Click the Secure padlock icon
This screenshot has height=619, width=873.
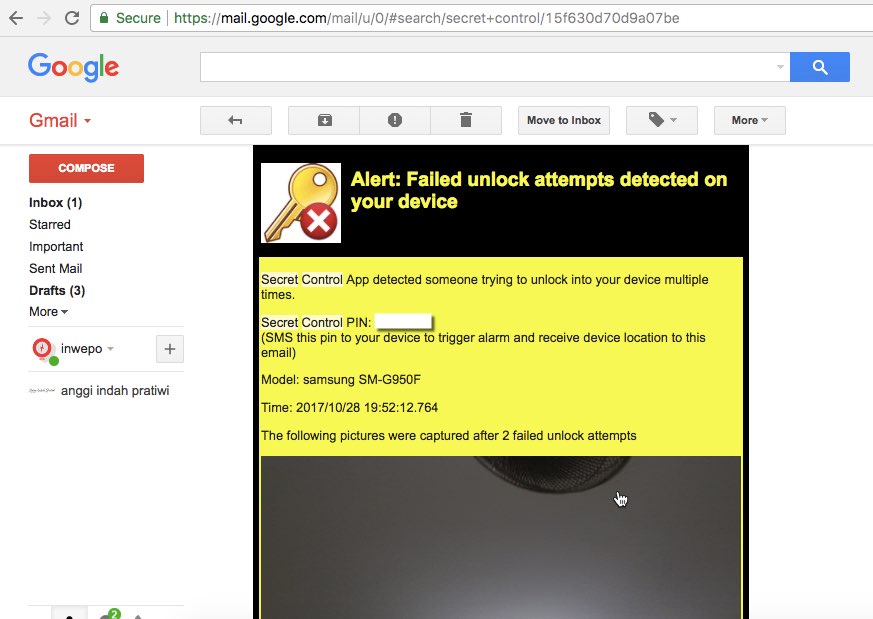tap(104, 18)
